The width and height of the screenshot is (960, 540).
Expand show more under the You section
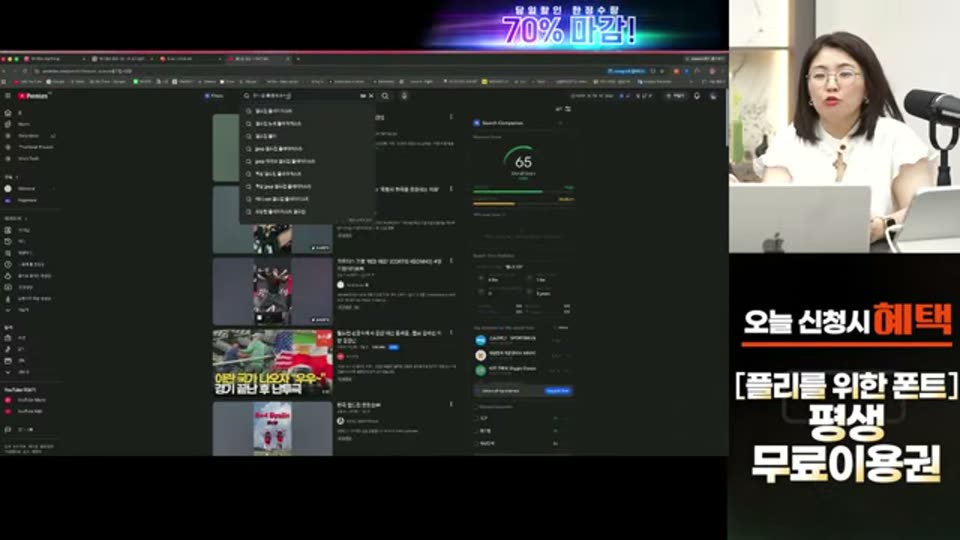tap(18, 310)
